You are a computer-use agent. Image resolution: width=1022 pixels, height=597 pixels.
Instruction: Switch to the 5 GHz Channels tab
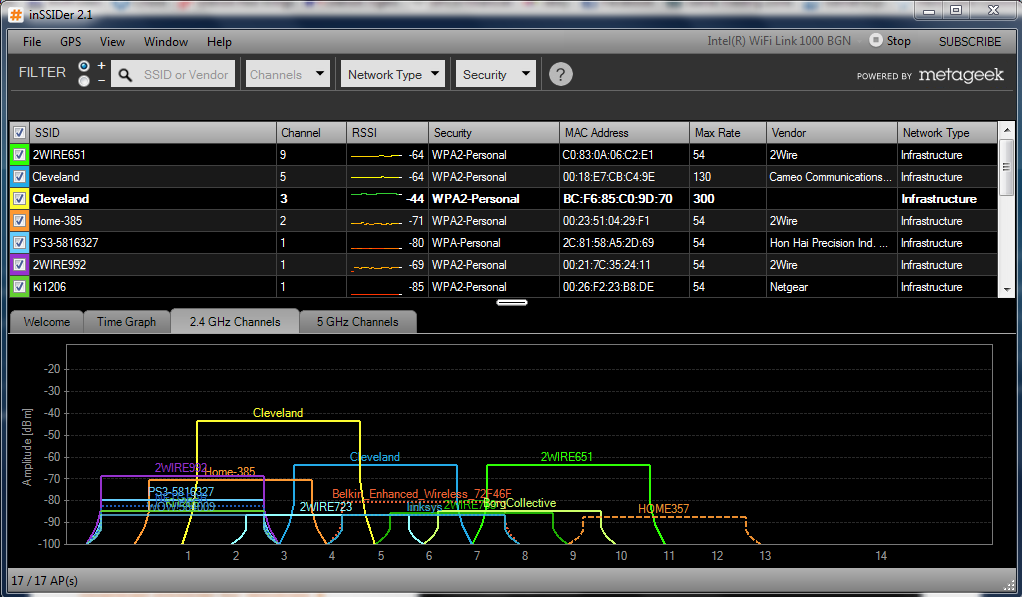[x=357, y=321]
